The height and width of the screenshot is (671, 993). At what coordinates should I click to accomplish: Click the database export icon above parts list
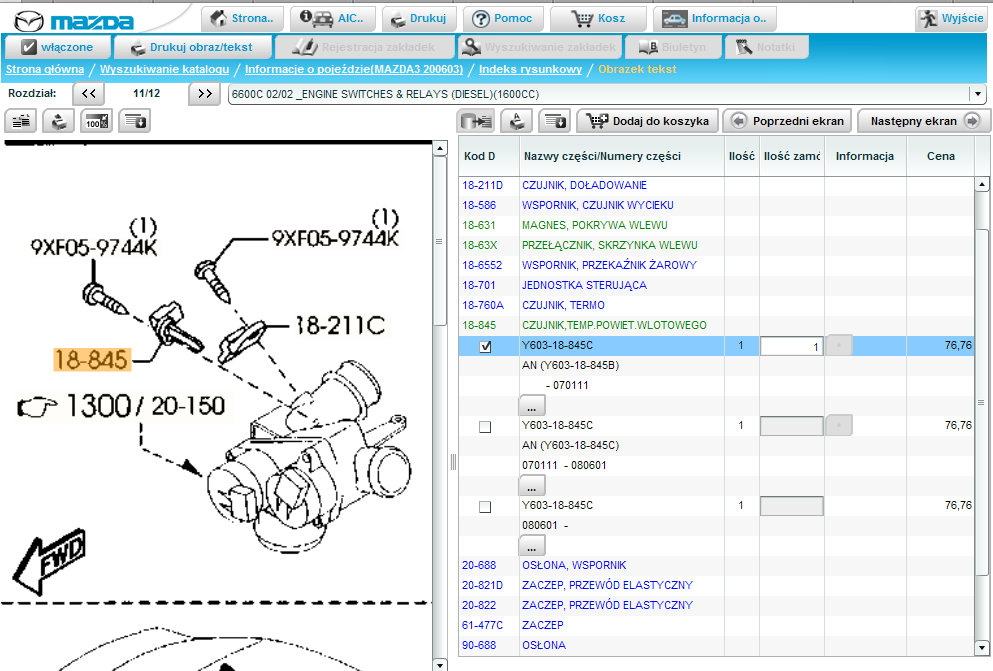555,121
